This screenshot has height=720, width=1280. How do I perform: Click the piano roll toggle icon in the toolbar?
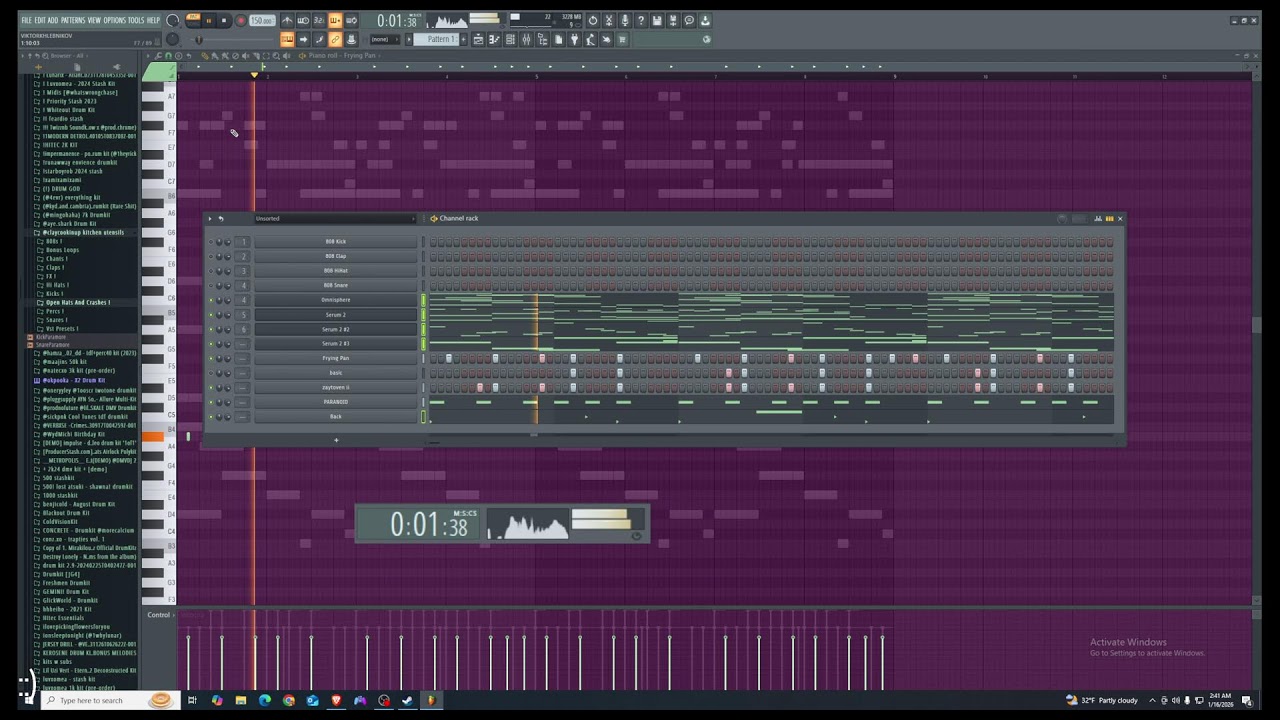(494, 39)
